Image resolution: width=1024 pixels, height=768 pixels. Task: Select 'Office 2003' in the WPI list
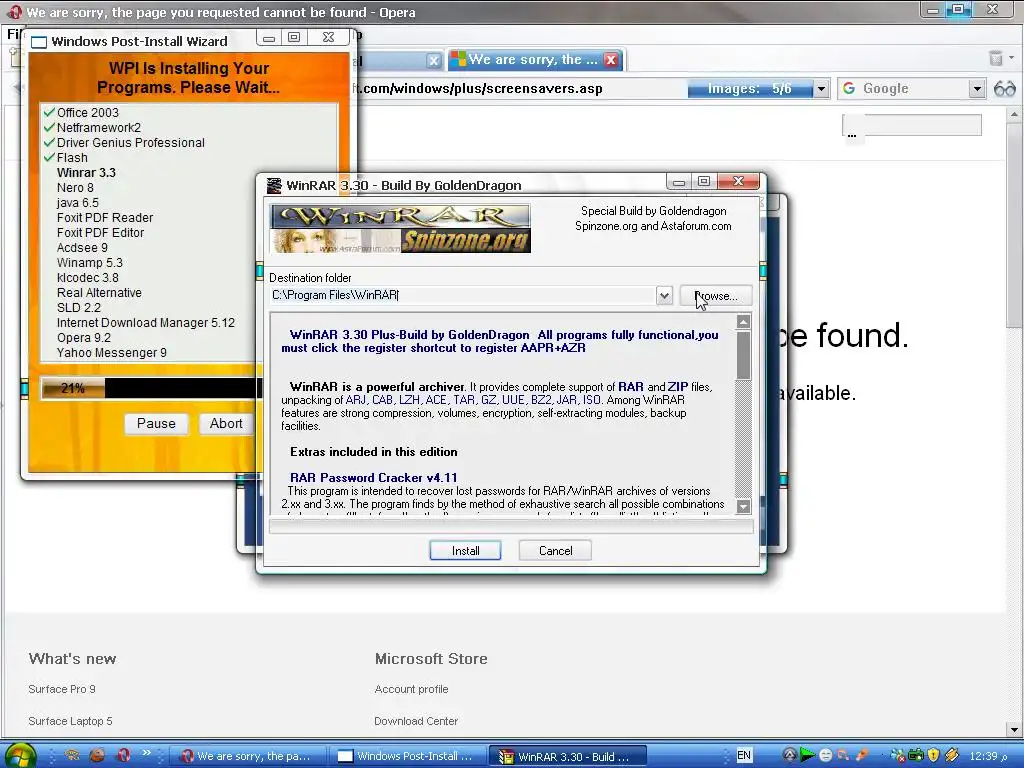pos(88,112)
